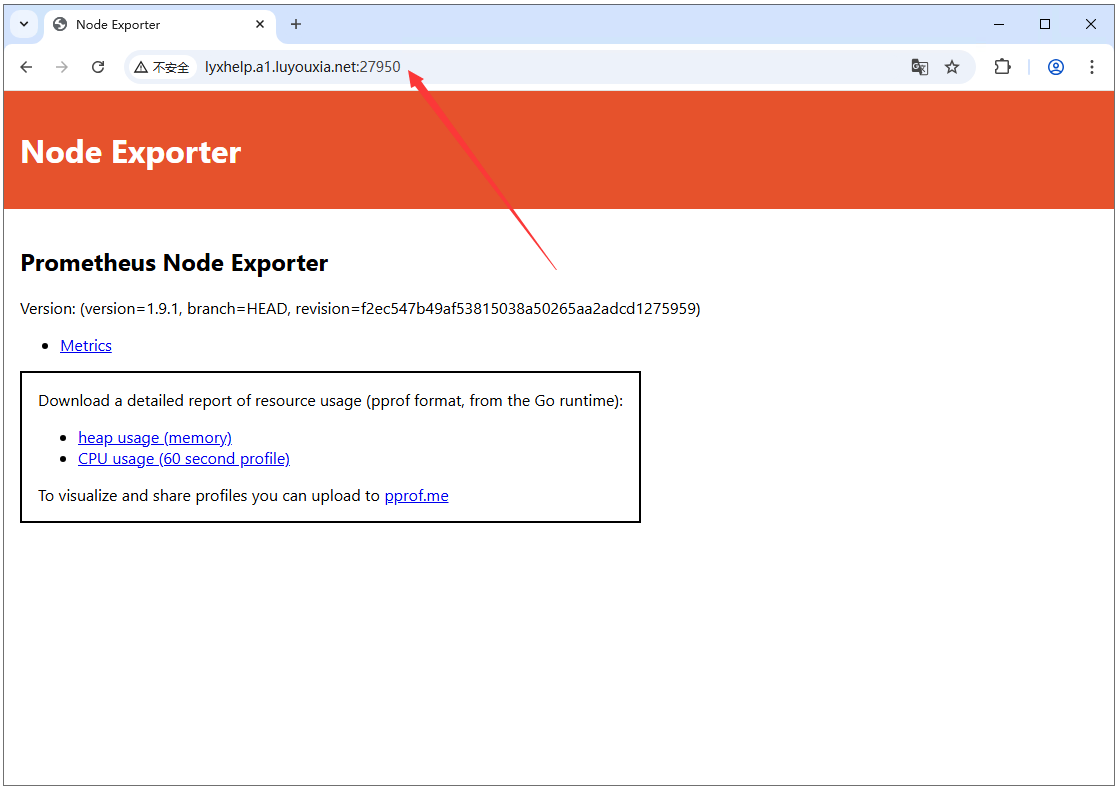Open the three-dot browser menu
This screenshot has height=789, width=1118.
click(x=1092, y=67)
